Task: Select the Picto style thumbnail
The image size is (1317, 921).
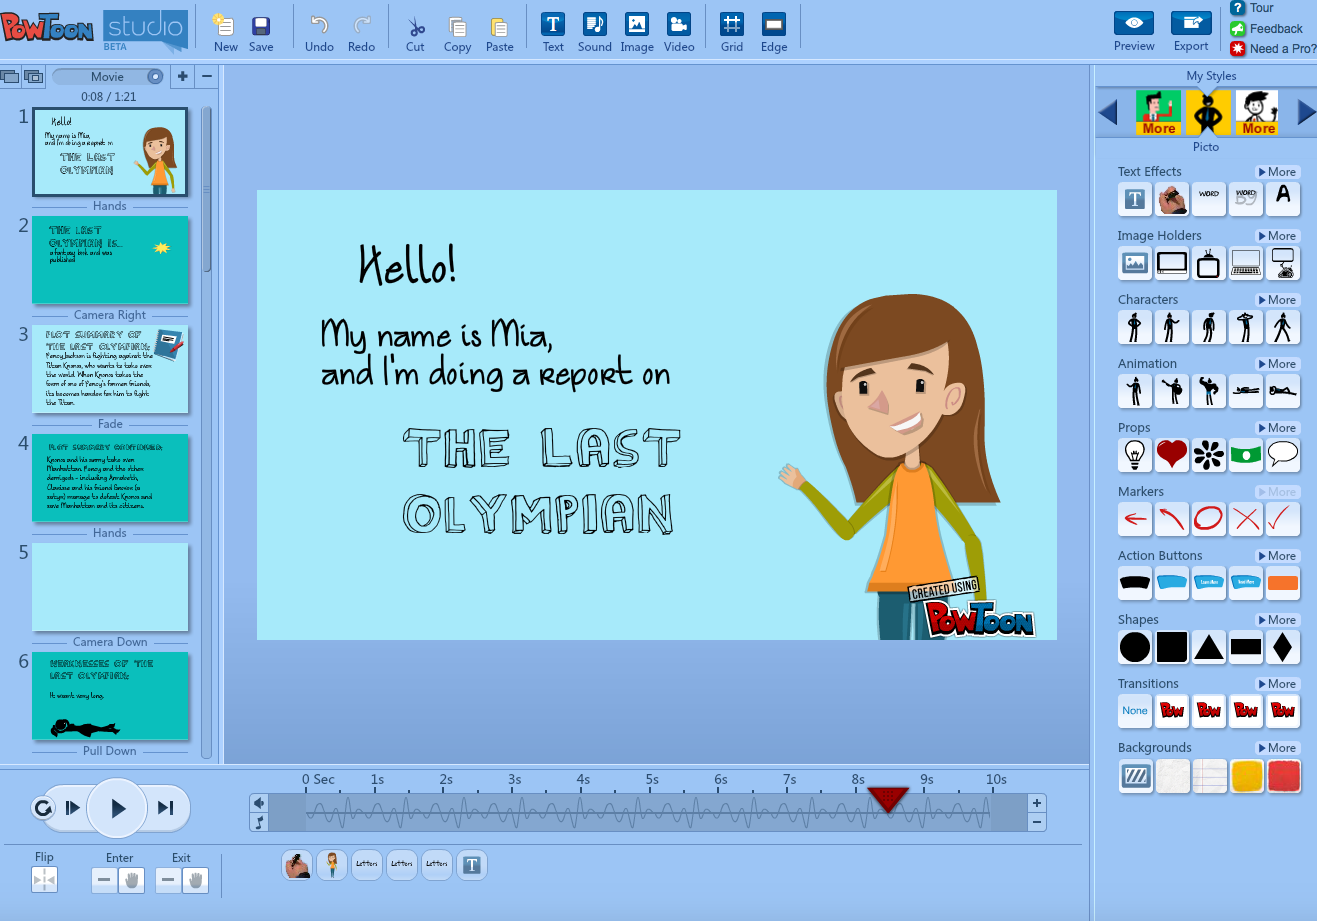Action: (x=1208, y=113)
